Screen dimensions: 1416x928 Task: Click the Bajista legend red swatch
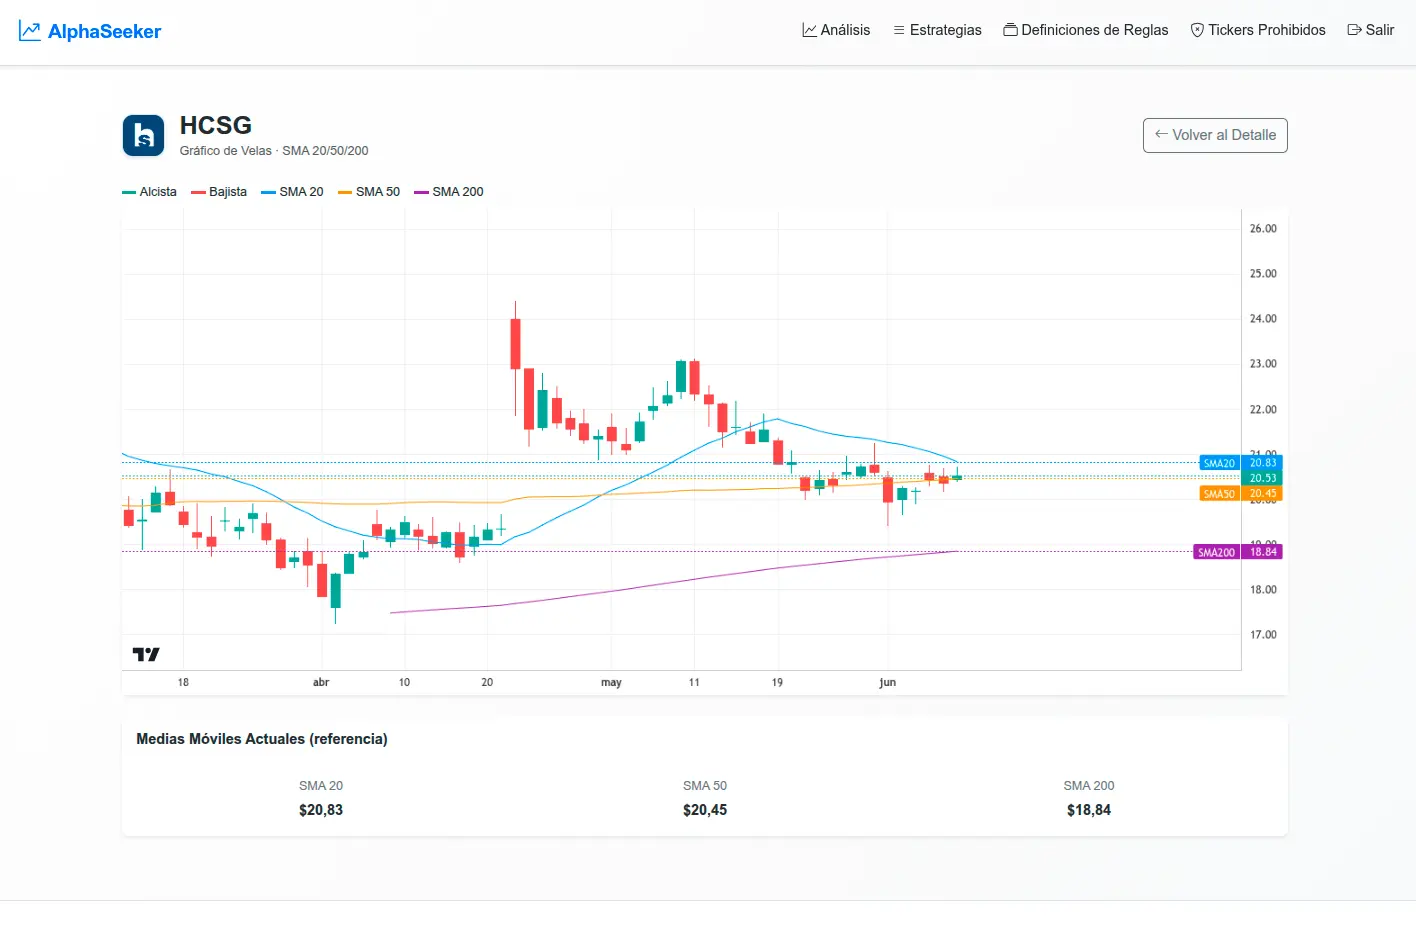[x=198, y=192]
